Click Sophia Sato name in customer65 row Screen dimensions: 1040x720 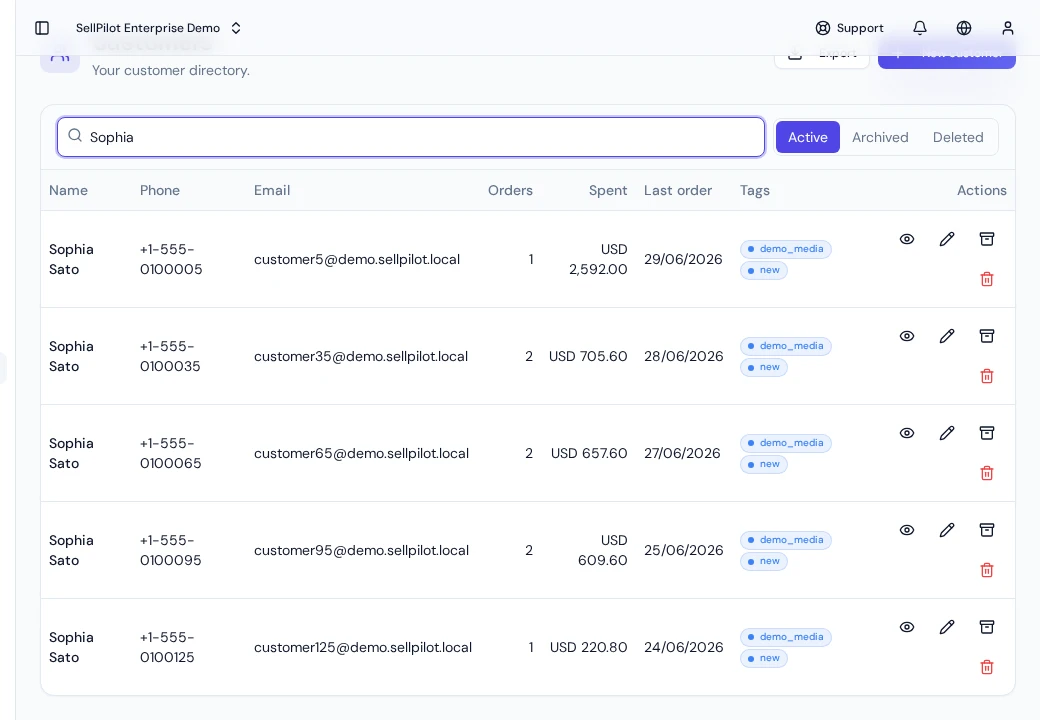(71, 453)
